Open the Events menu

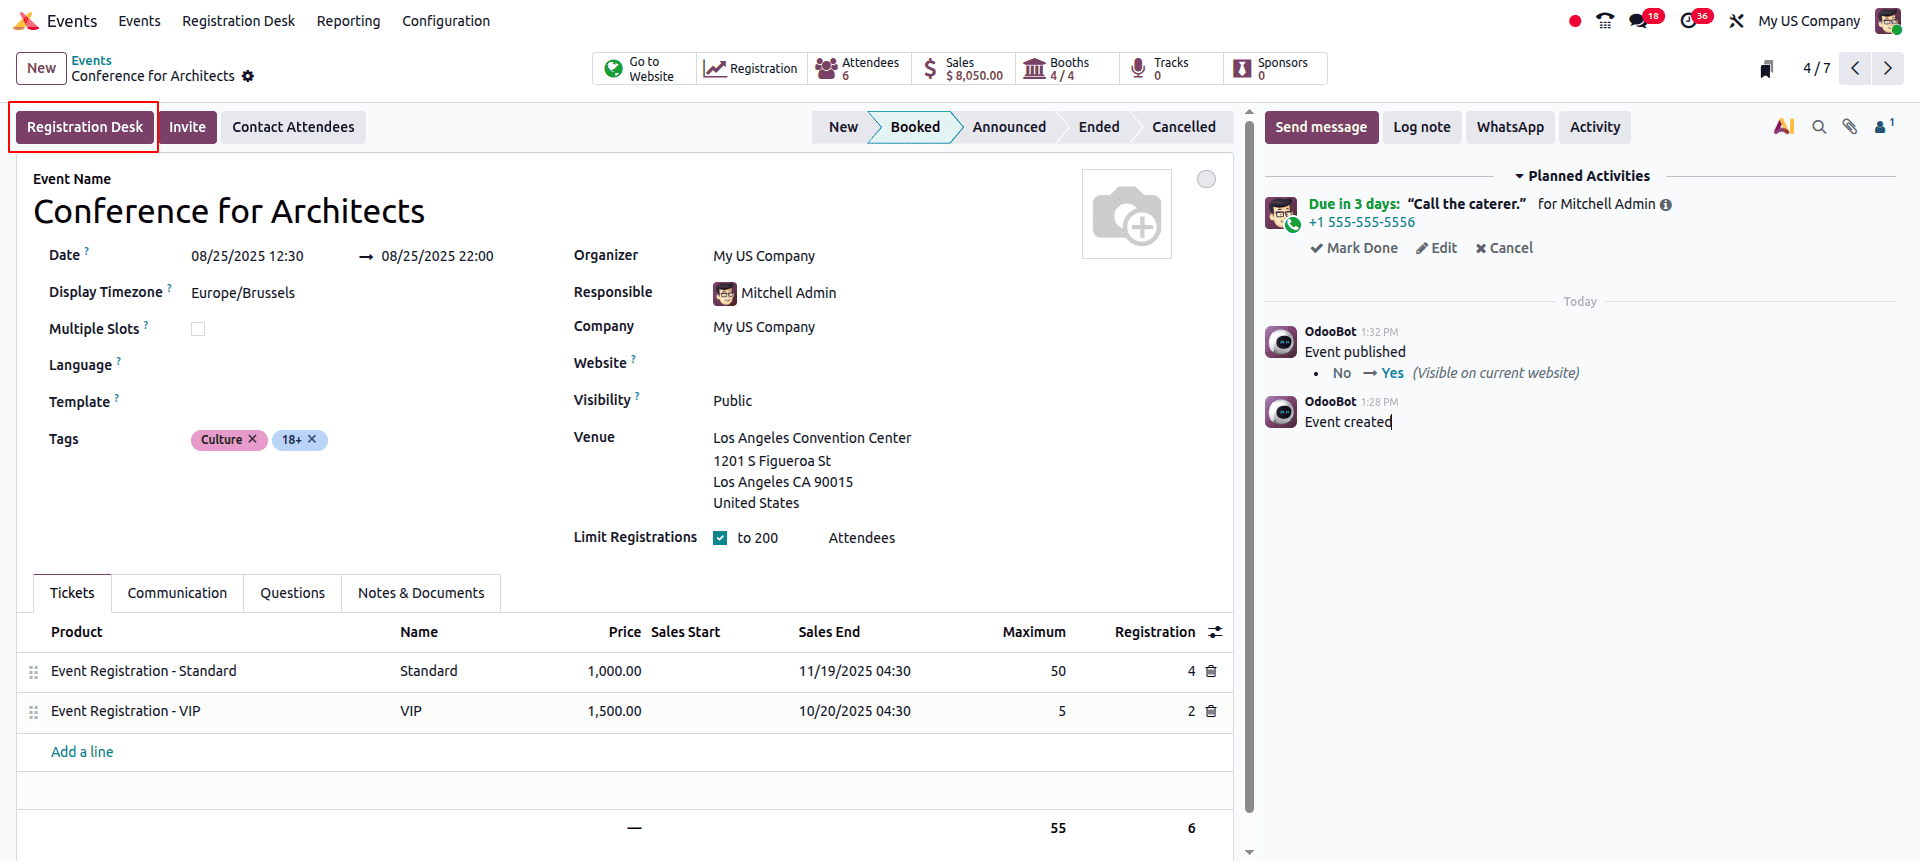pos(139,21)
